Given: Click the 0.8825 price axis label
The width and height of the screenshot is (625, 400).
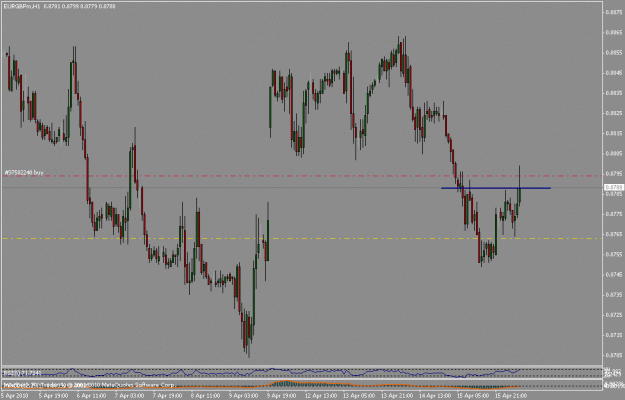Looking at the screenshot, I should pos(614,113).
